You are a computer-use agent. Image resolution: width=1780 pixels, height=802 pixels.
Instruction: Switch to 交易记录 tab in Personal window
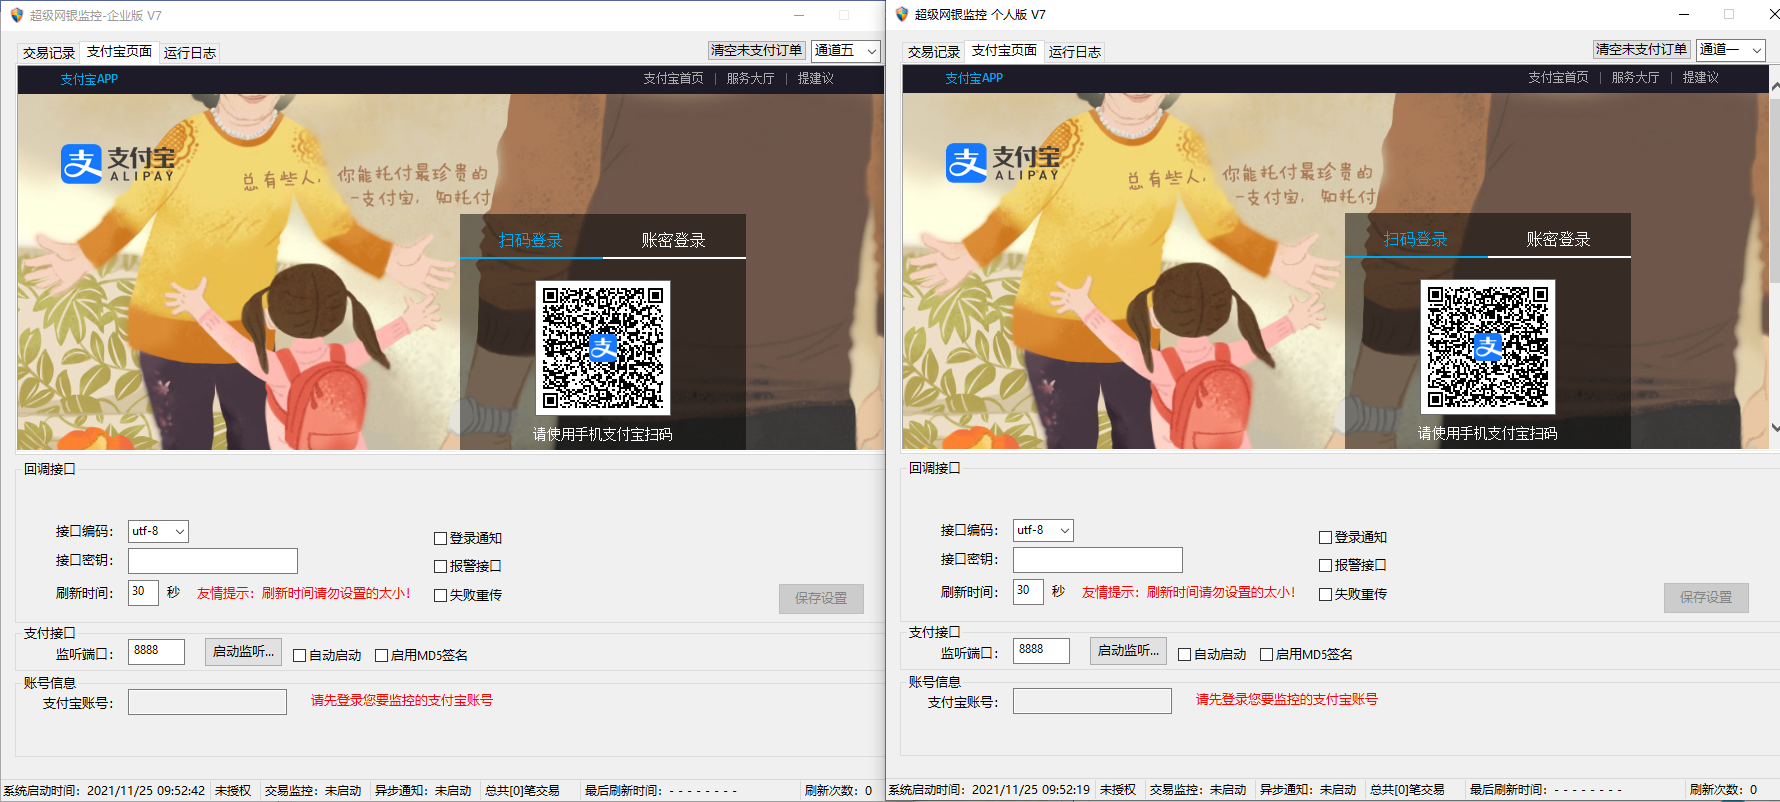coord(934,52)
